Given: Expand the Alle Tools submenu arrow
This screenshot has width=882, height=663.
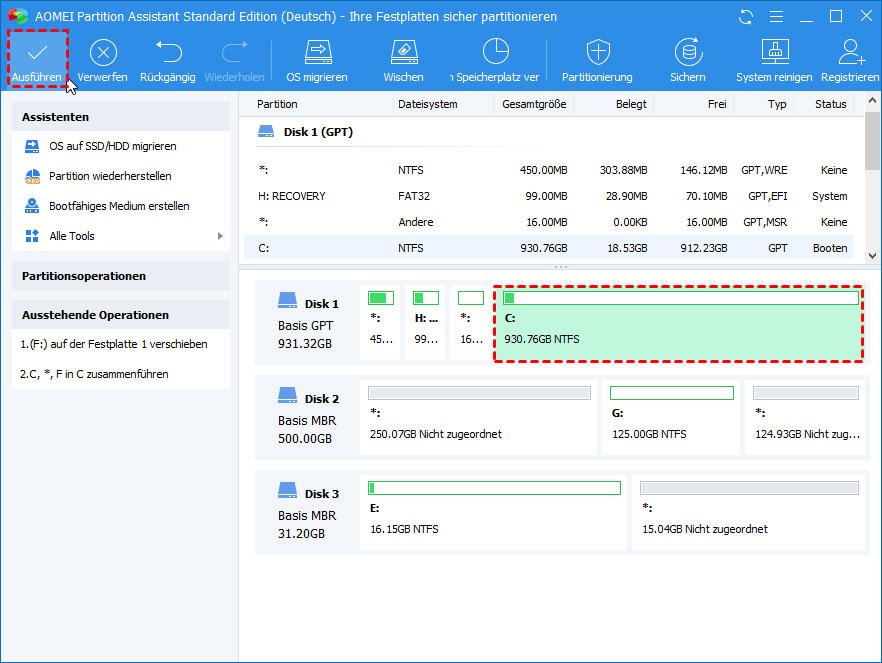Looking at the screenshot, I should click(220, 236).
